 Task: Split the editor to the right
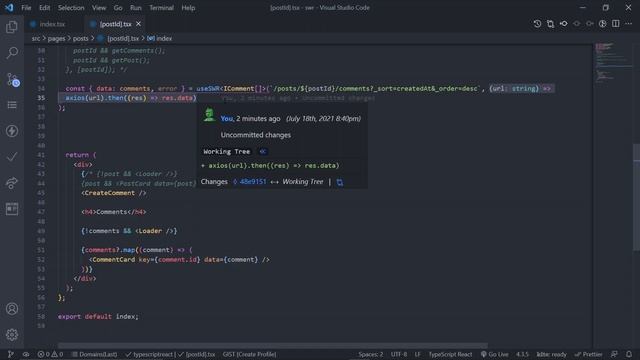616,24
